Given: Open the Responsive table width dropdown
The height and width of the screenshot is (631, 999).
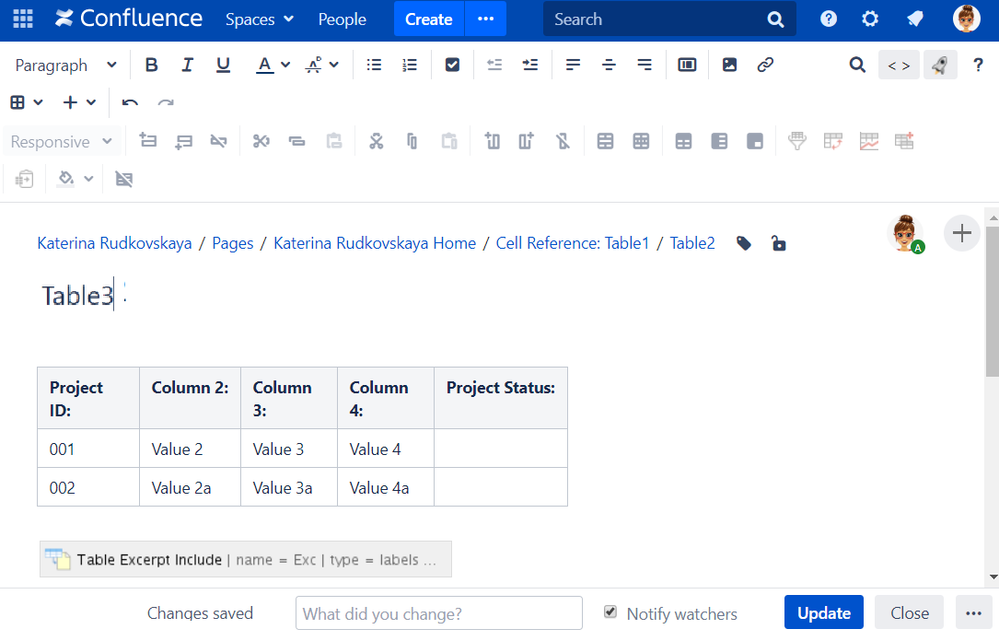Looking at the screenshot, I should [61, 141].
